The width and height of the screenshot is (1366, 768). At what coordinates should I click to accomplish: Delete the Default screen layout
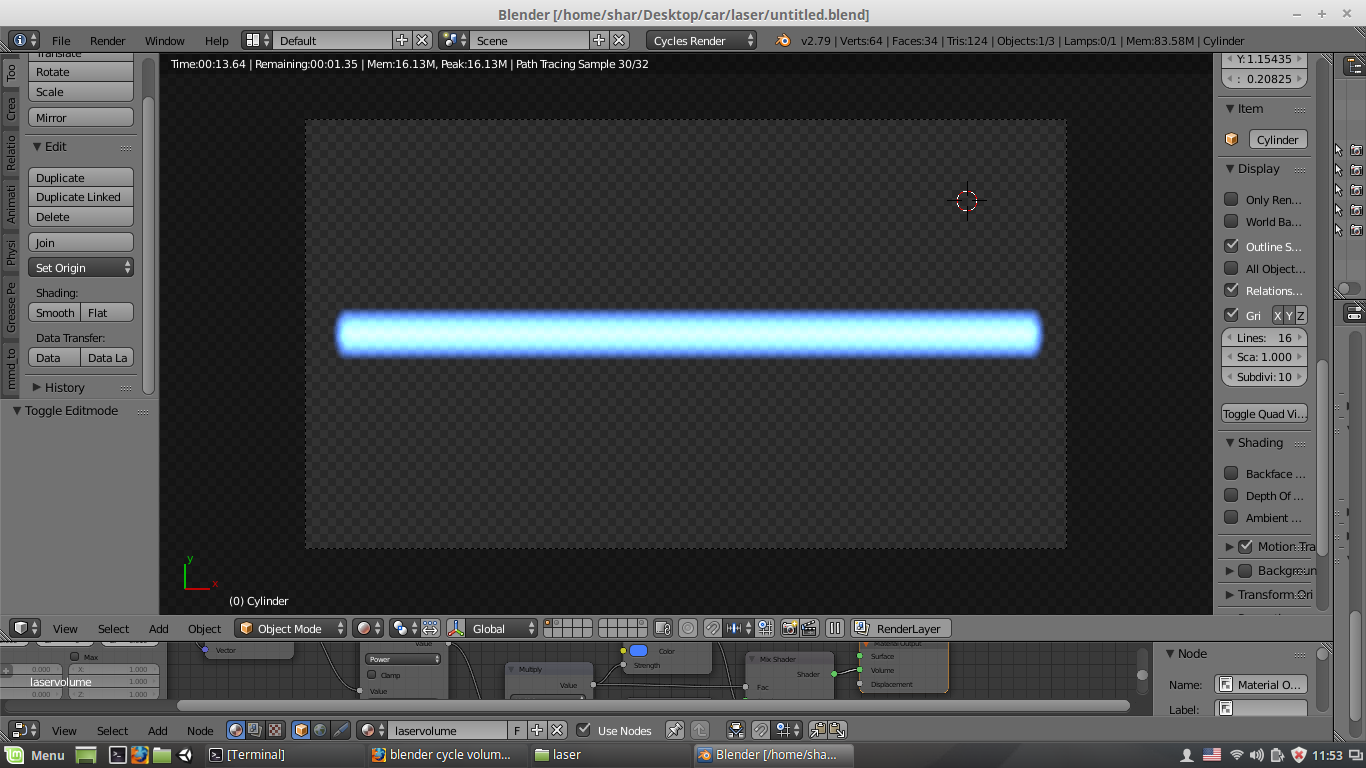point(422,40)
